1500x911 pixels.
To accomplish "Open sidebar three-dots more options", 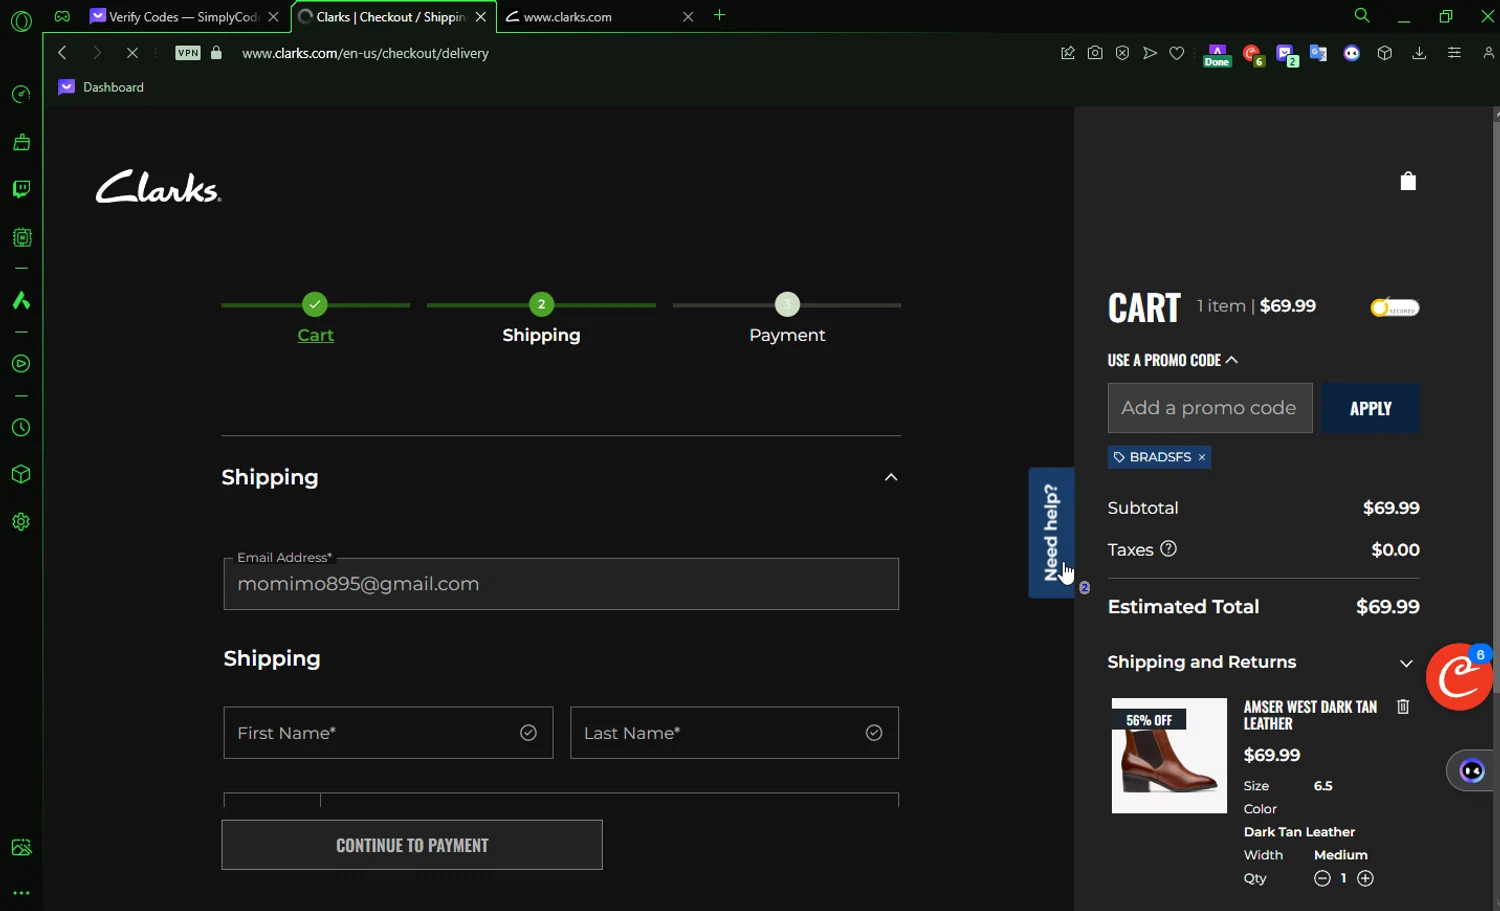I will 21,893.
